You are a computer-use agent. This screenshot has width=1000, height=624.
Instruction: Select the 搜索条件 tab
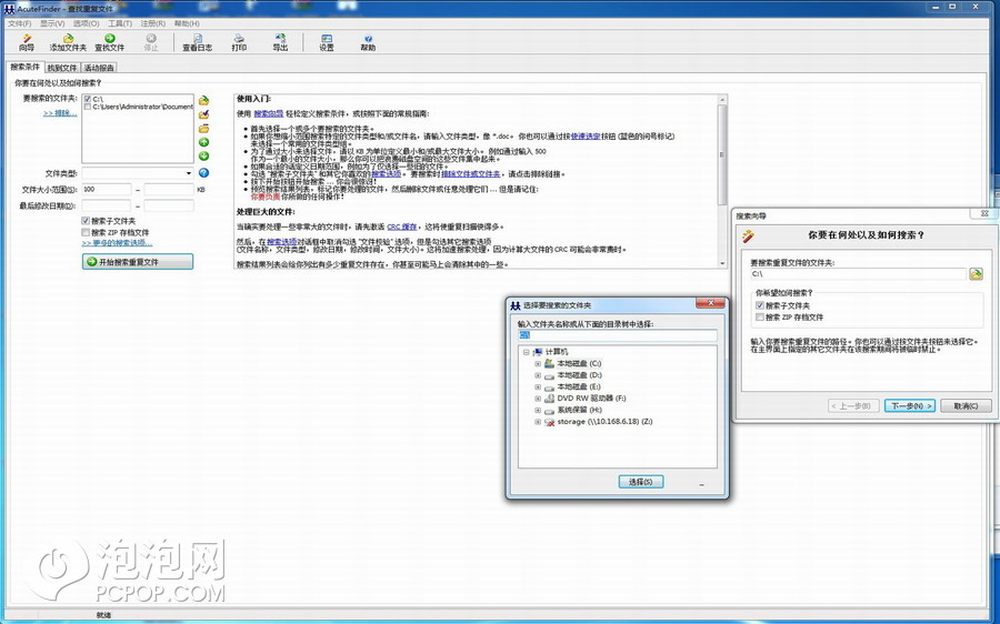(25, 67)
